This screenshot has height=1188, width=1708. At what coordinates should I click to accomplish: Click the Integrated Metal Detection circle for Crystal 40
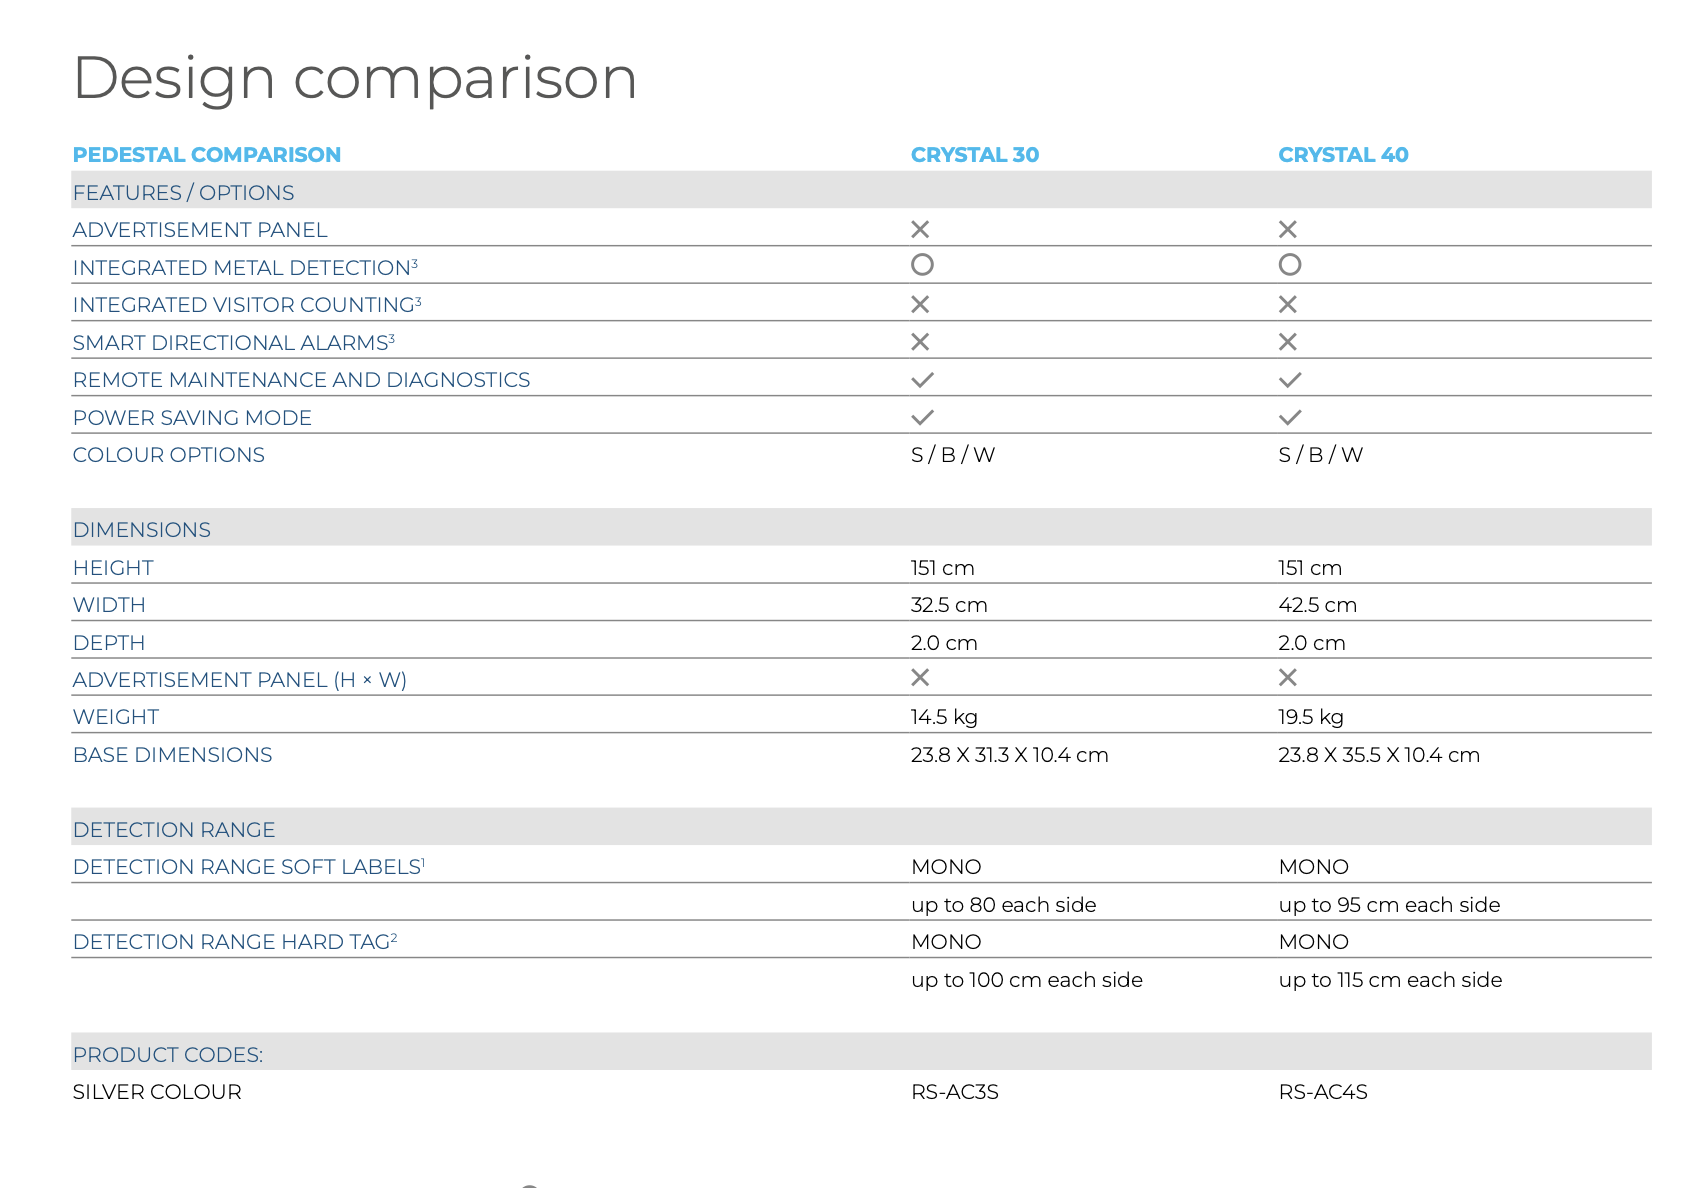tap(1290, 265)
